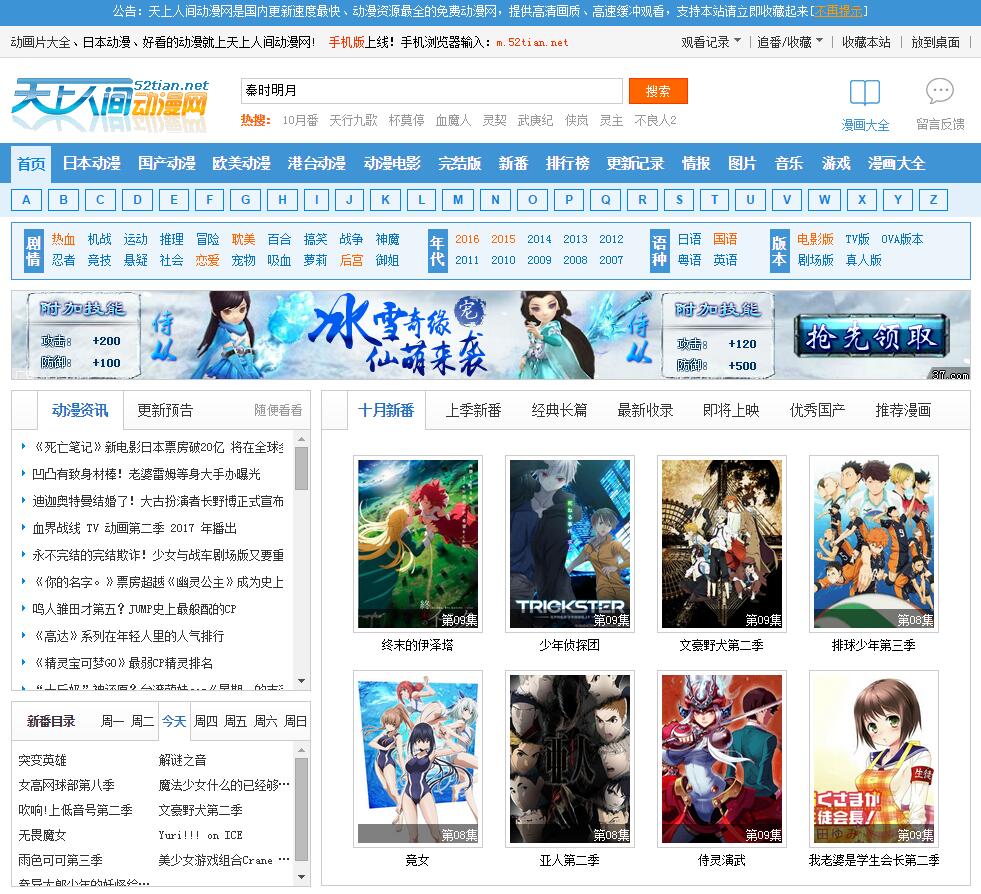Image resolution: width=981 pixels, height=894 pixels.
Task: Click the down arrow of news list scrollbar
Action: point(302,681)
